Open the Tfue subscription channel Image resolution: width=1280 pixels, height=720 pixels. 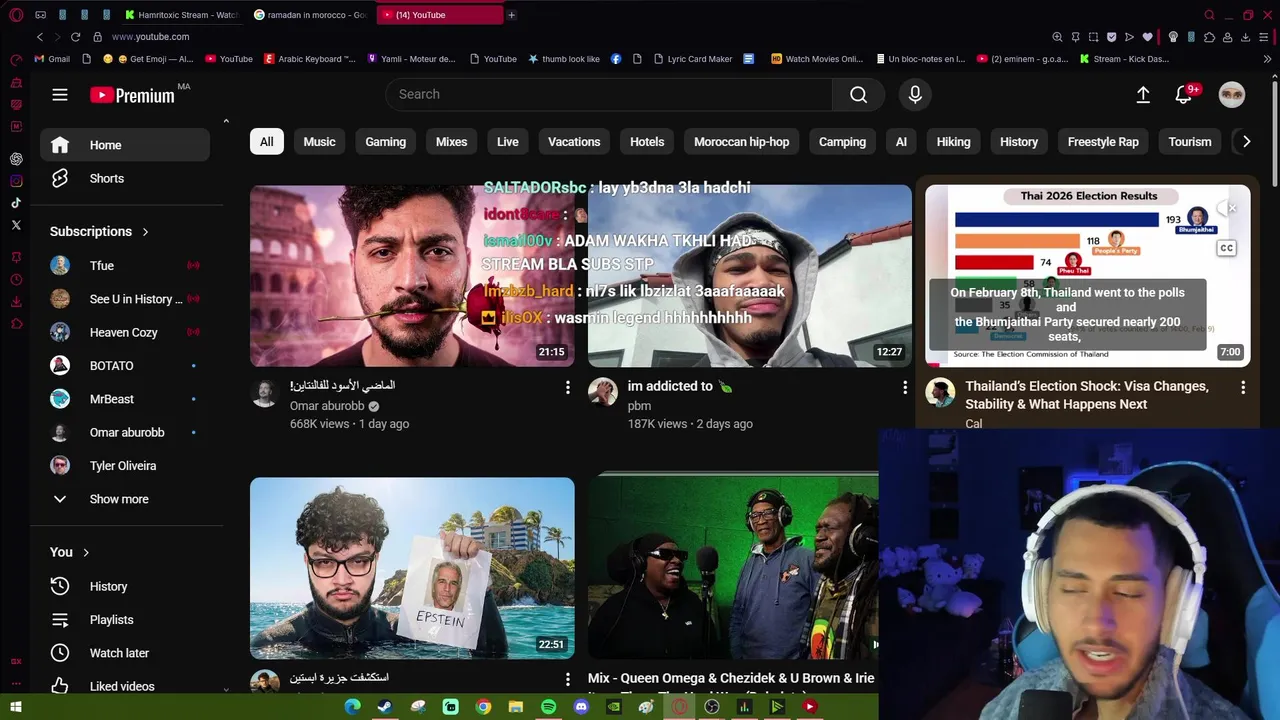[x=125, y=265]
